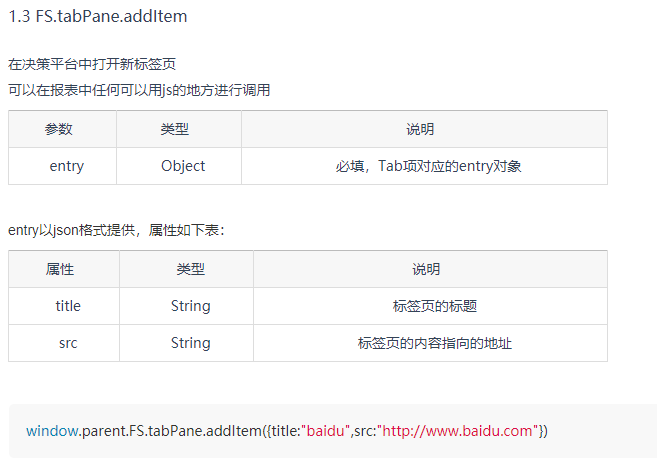The image size is (657, 469).
Task: Click the 类型 header in the first table
Action: (x=179, y=129)
